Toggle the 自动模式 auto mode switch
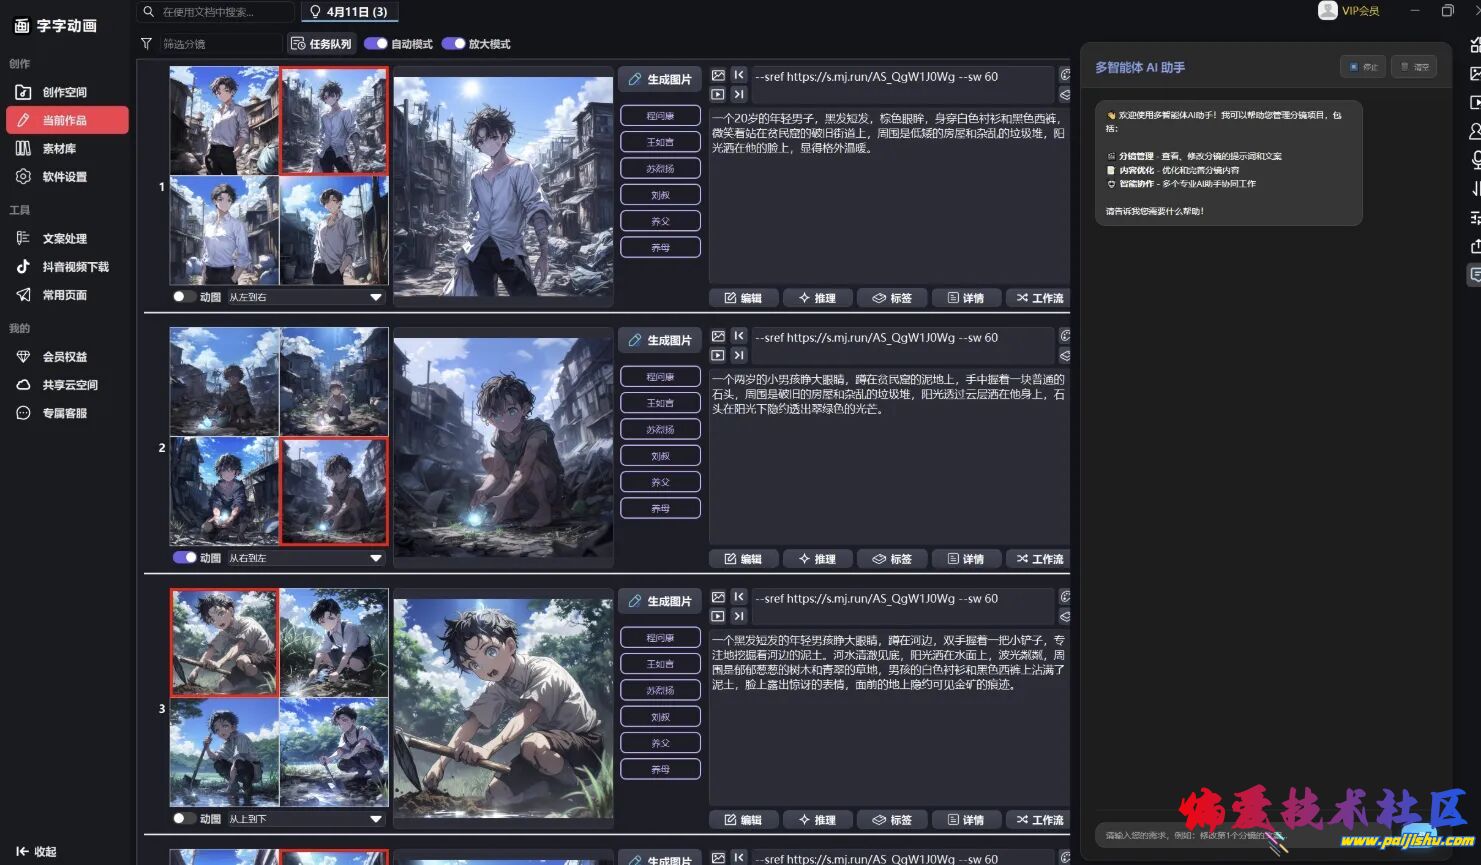The height and width of the screenshot is (865, 1481). click(376, 44)
